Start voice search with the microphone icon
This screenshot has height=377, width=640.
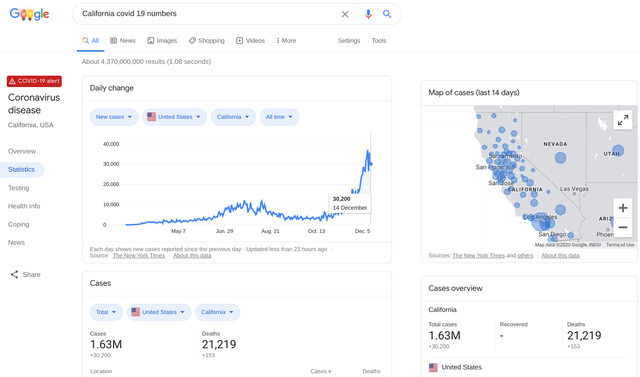click(x=368, y=14)
